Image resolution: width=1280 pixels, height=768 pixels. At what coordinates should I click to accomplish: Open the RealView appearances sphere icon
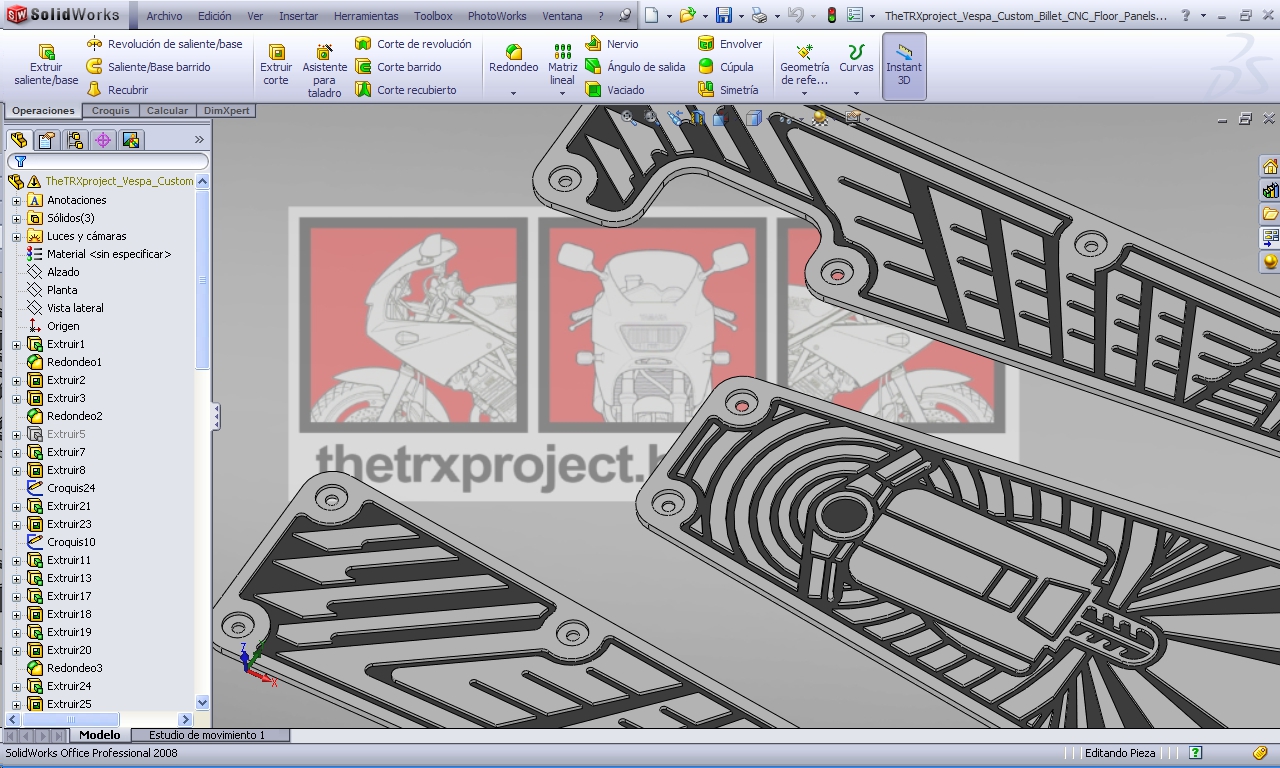(1270, 262)
